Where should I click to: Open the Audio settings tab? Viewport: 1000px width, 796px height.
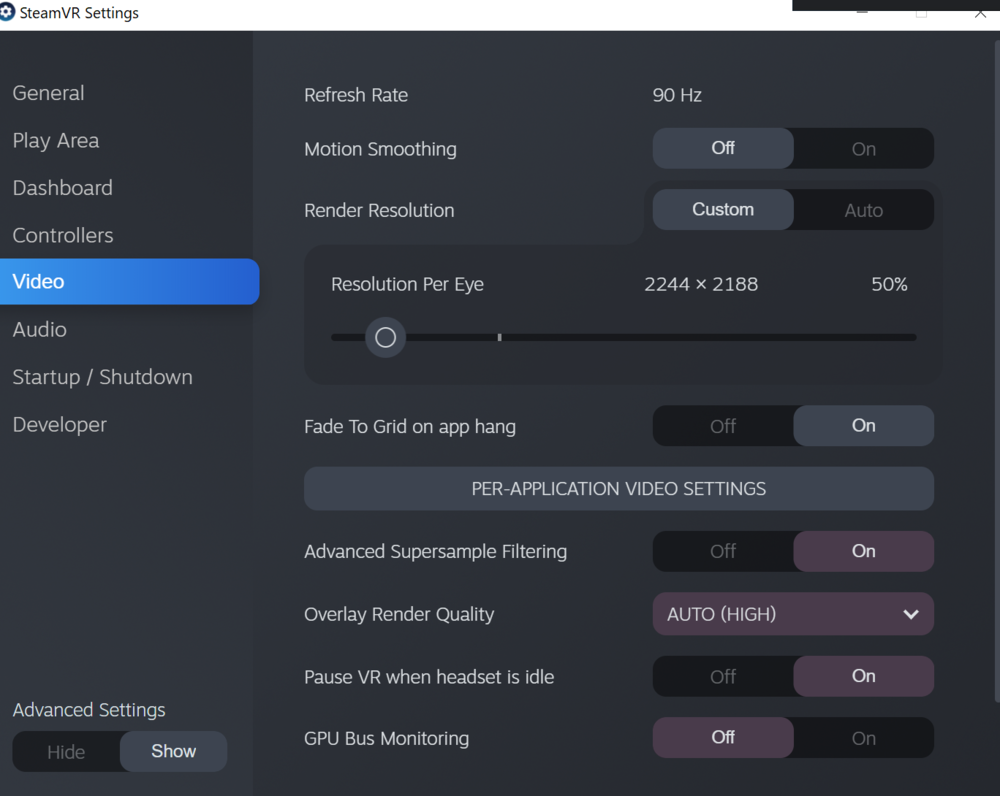[x=40, y=330]
